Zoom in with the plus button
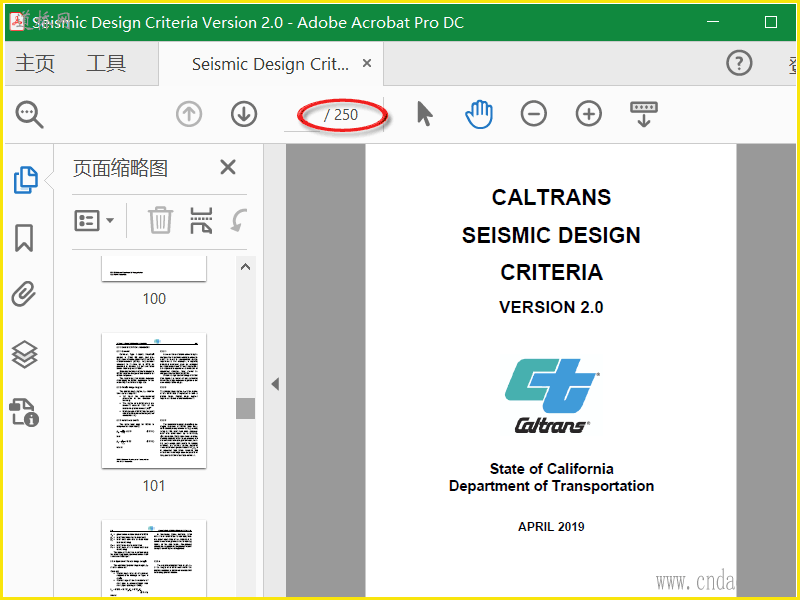This screenshot has width=800, height=600. [589, 114]
